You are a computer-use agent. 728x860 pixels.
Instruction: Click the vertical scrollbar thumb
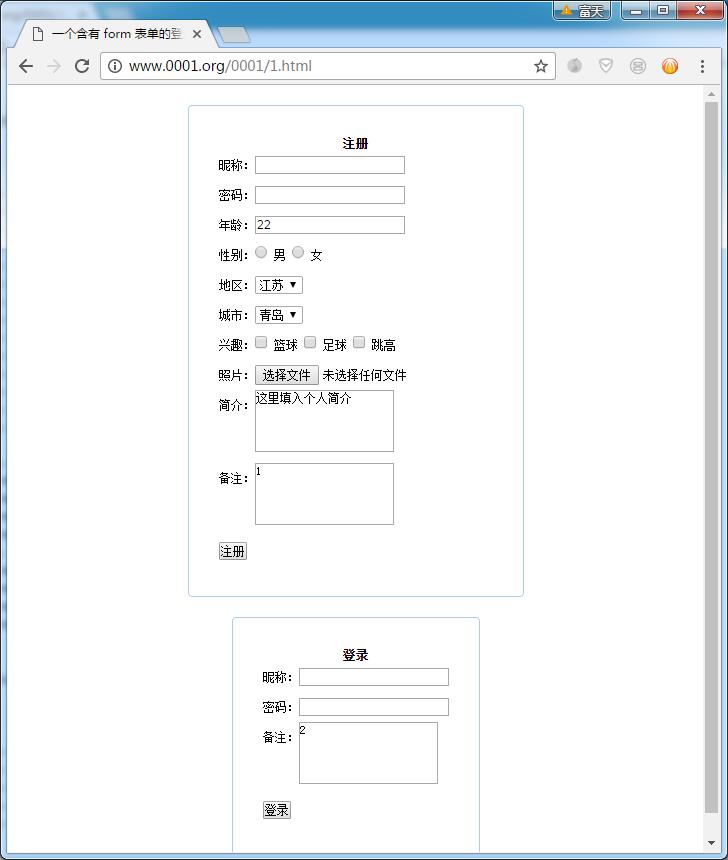[x=711, y=458]
